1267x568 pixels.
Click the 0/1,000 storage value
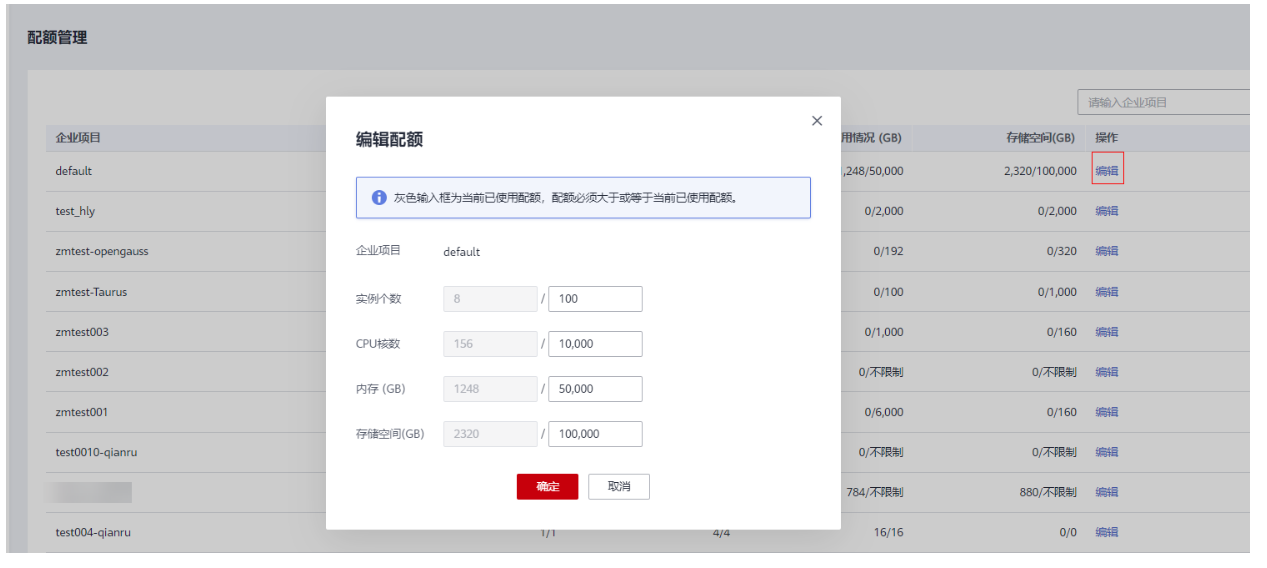click(x=1057, y=292)
